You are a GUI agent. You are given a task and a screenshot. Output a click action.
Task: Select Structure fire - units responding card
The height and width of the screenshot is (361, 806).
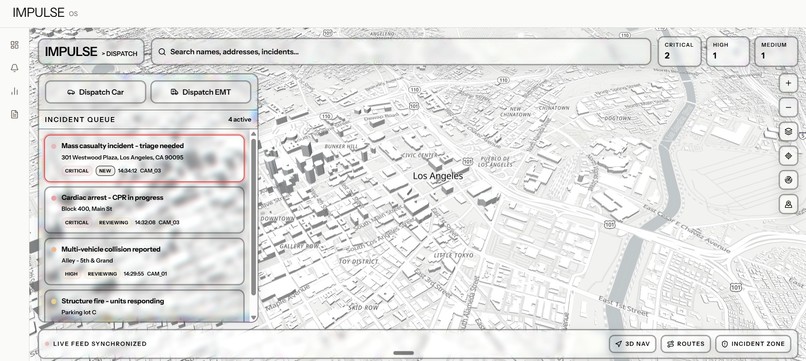[144, 305]
